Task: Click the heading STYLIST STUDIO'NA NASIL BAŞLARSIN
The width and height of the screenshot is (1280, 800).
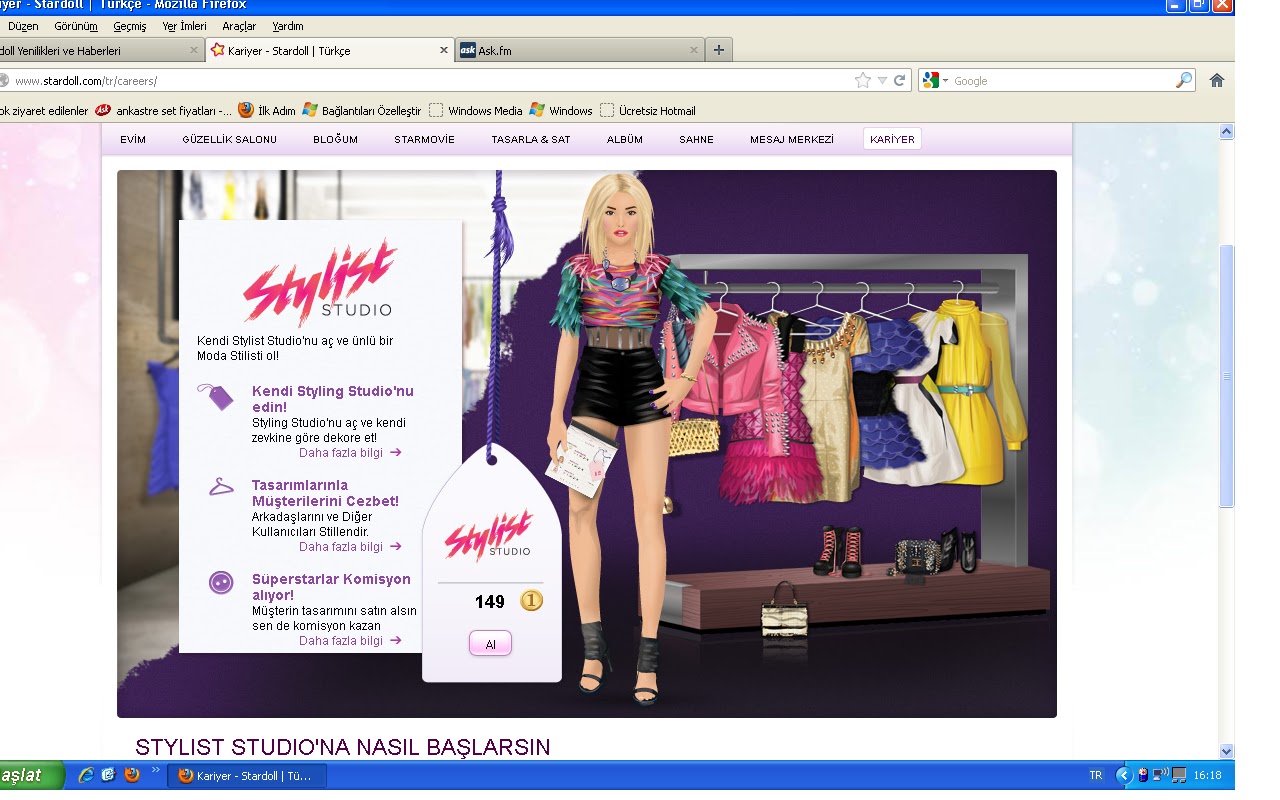Action: point(342,747)
